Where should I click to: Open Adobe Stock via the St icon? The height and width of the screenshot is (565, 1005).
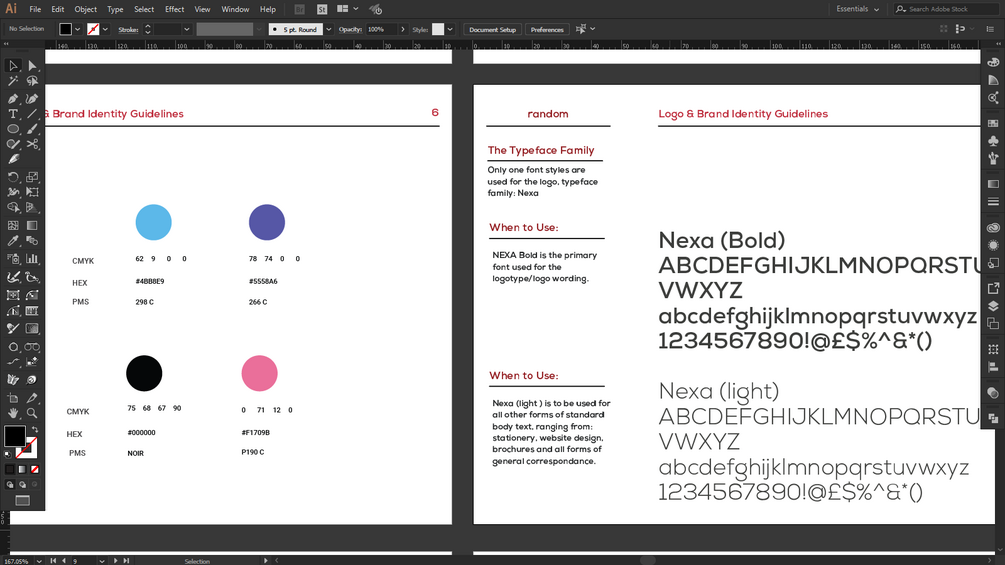(x=322, y=9)
